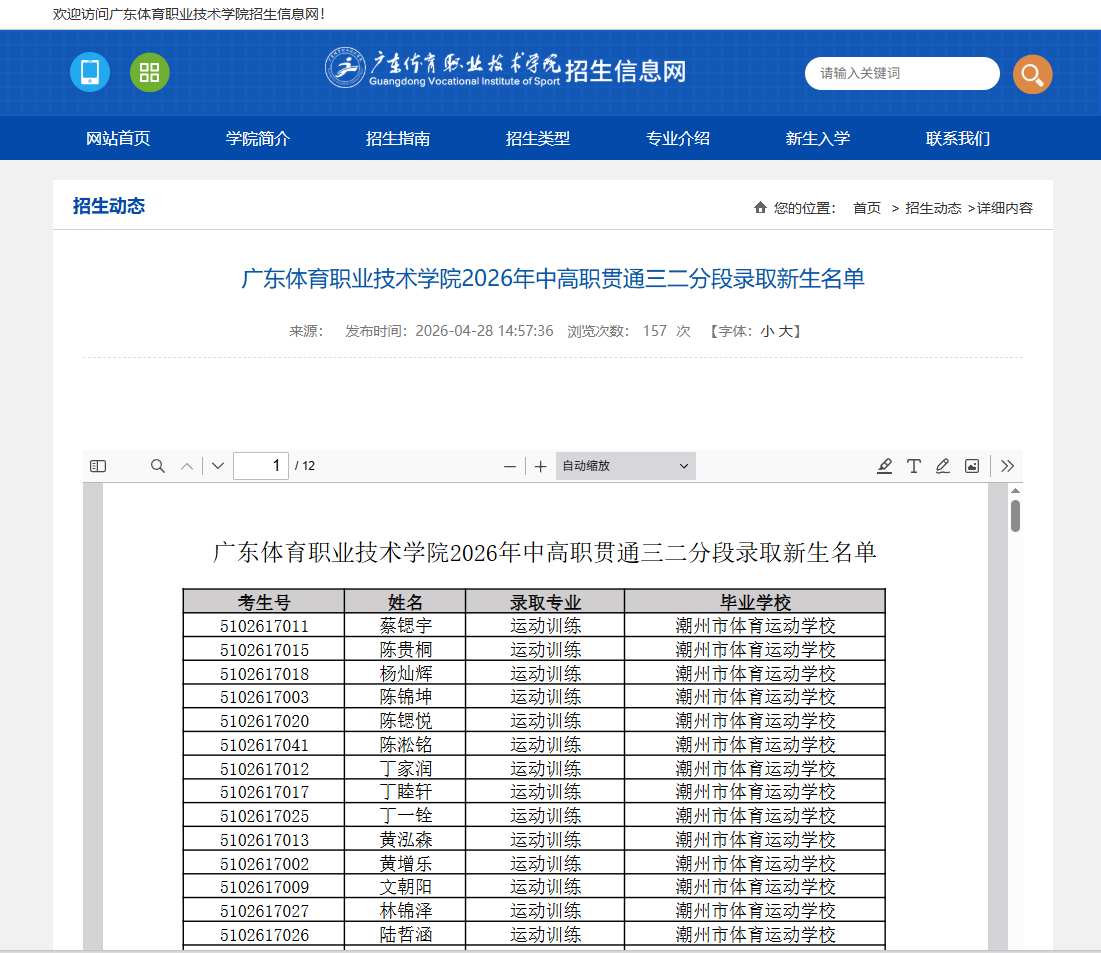
Task: Click the cell 5102617041
Action: (264, 745)
